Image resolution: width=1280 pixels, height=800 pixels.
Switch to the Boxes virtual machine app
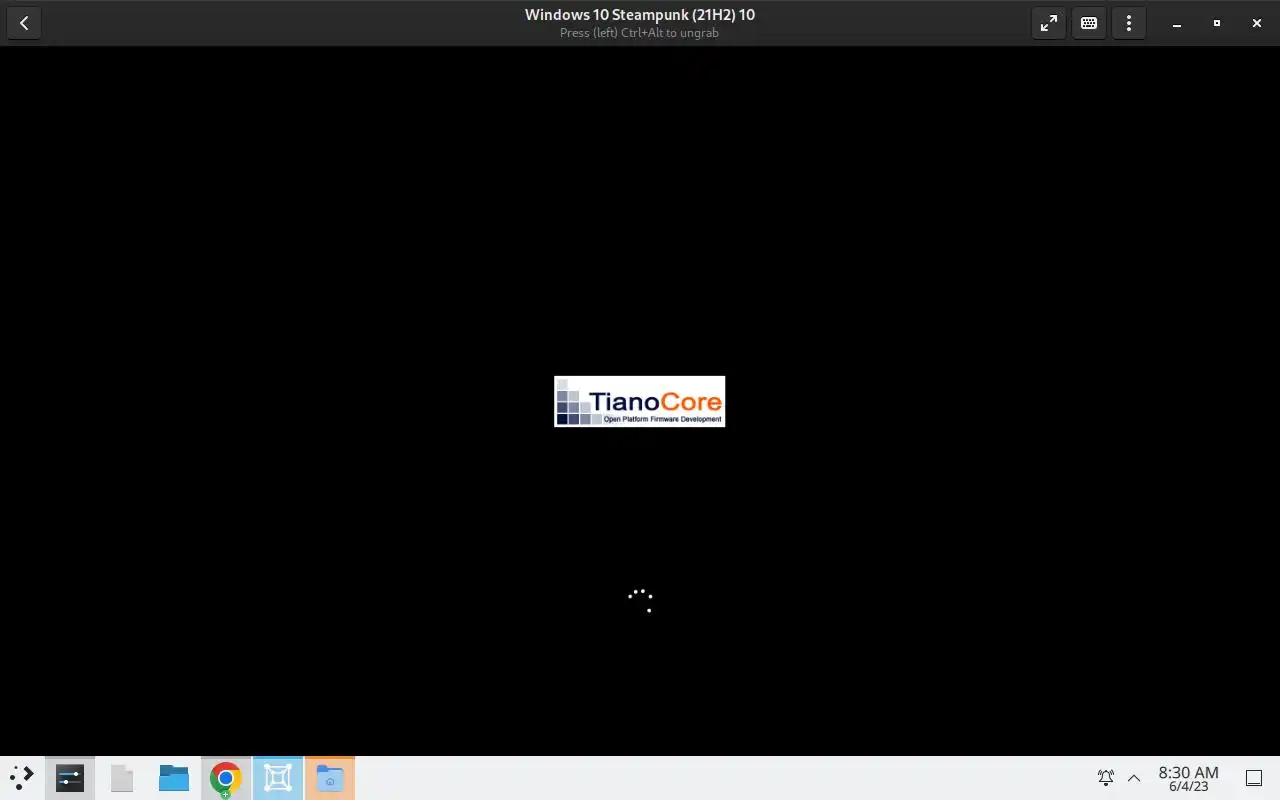(x=278, y=778)
